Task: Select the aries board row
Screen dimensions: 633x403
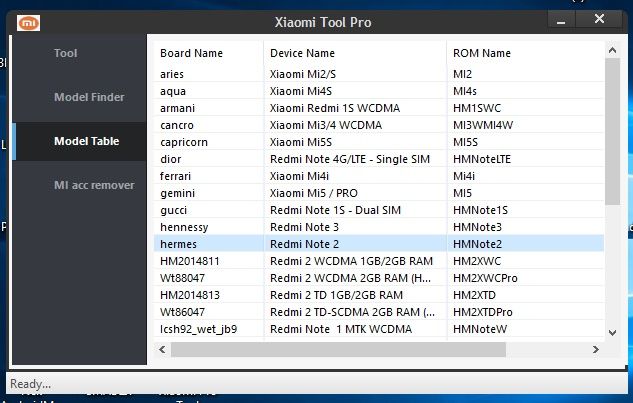Action: (x=172, y=74)
